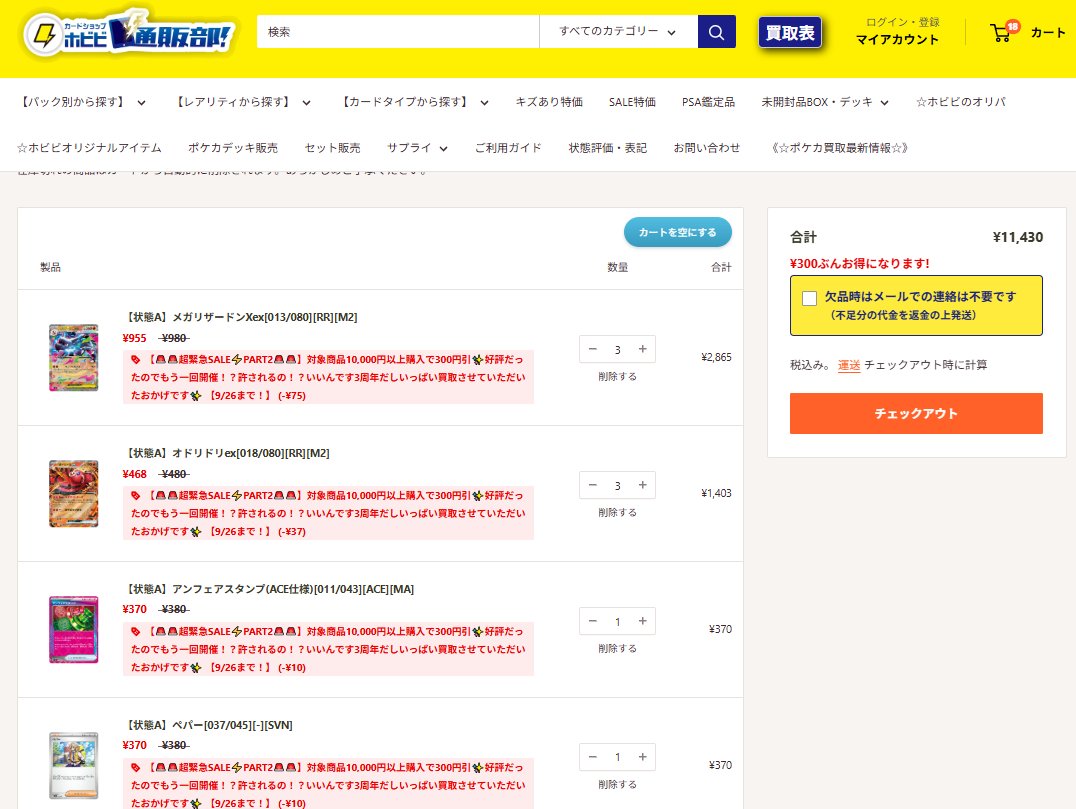1076x809 pixels.
Task: Click into the 検索 search field
Action: pyautogui.click(x=398, y=32)
